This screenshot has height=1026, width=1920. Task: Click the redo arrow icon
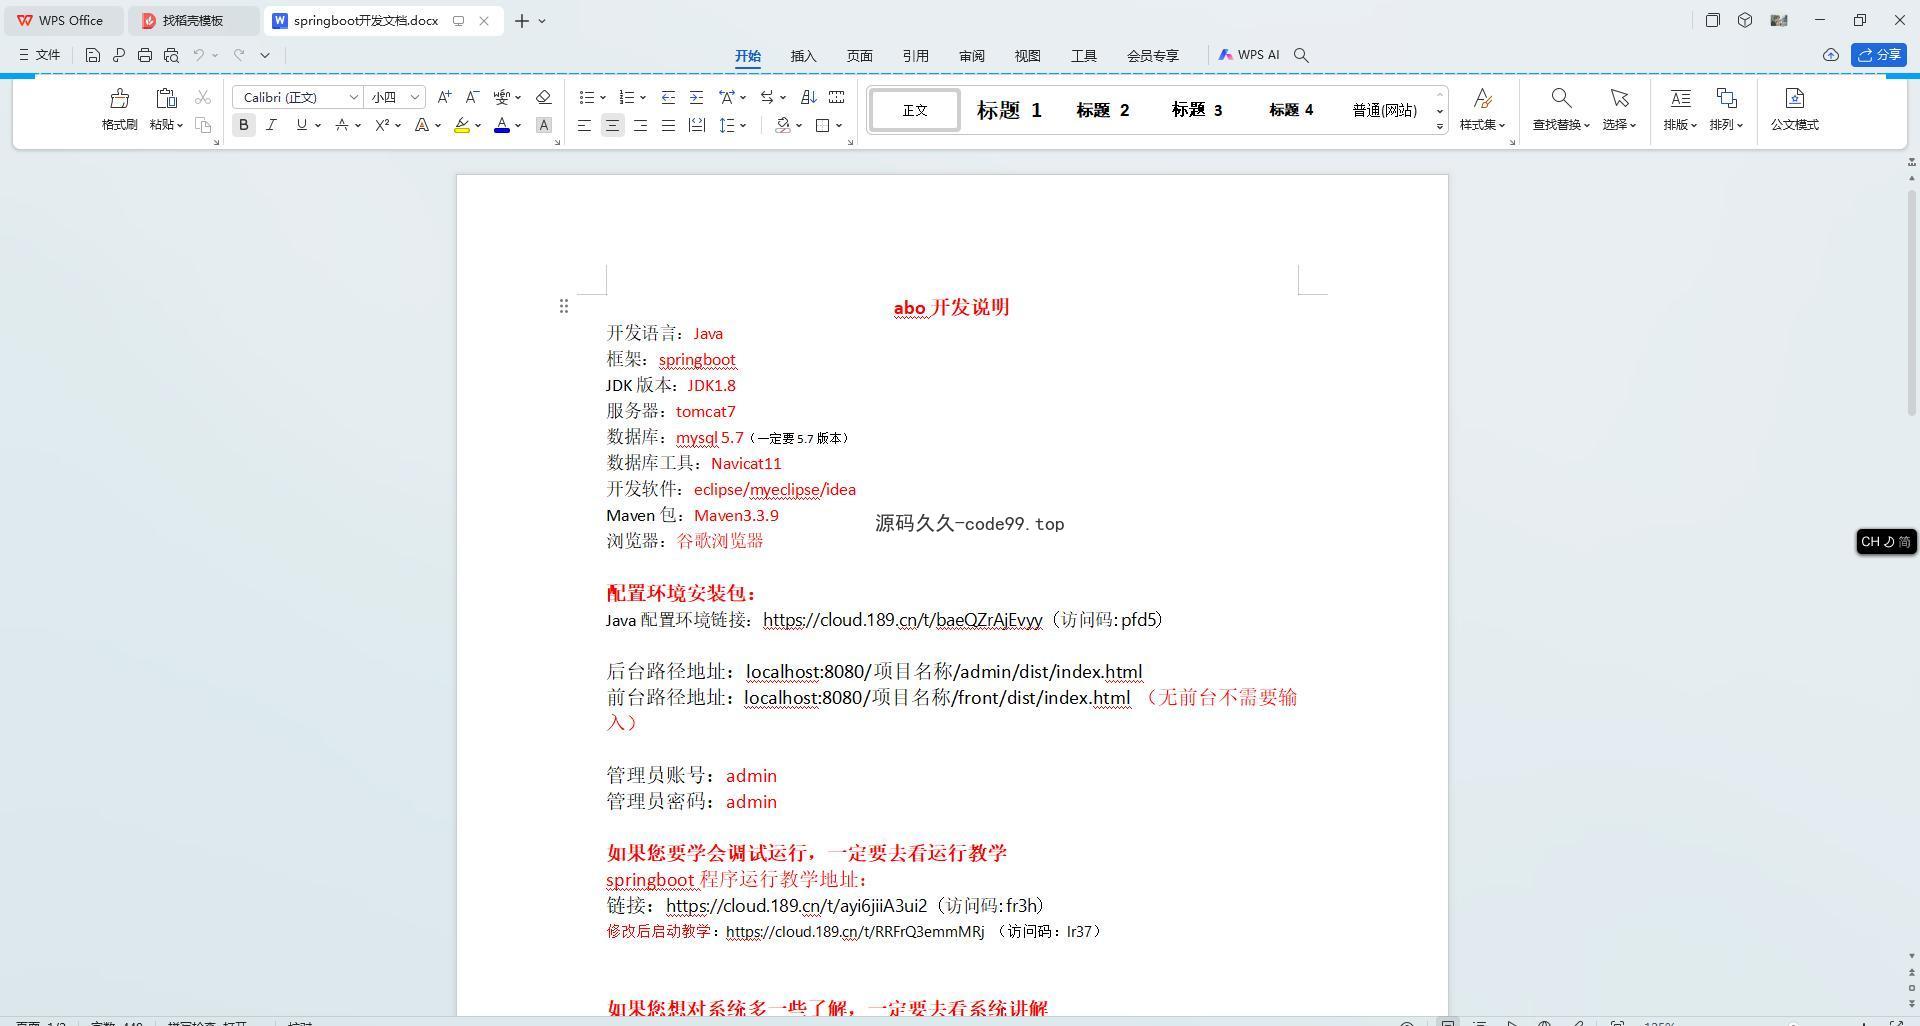(239, 55)
